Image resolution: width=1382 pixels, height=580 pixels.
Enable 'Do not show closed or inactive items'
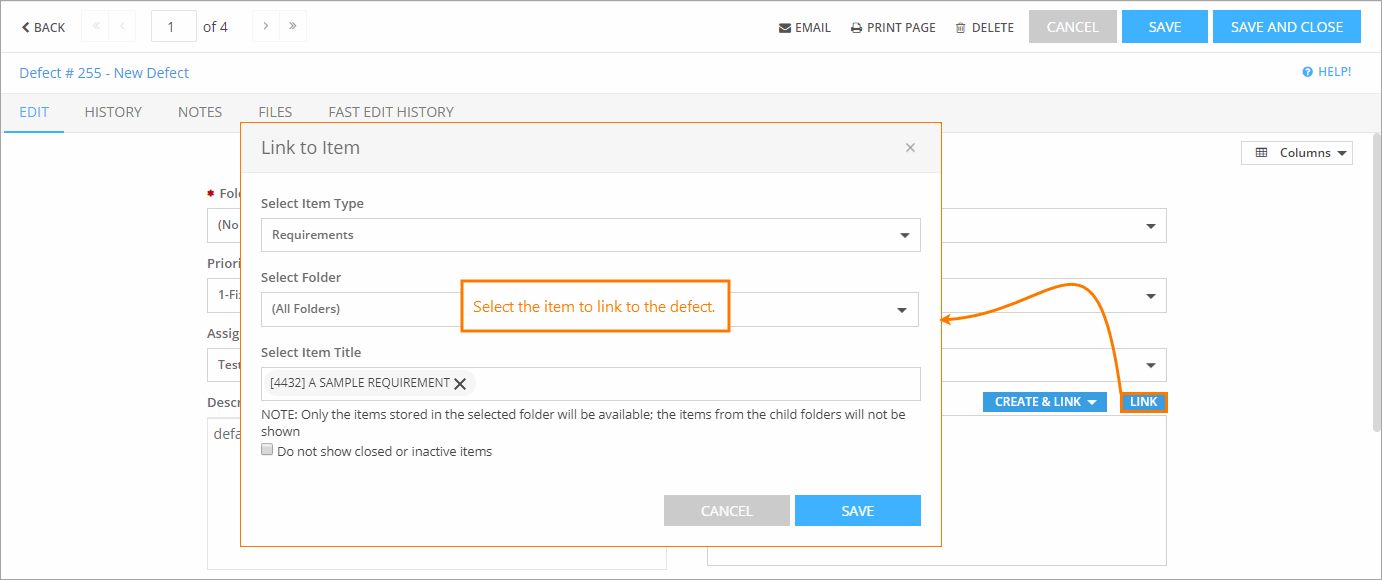pos(267,448)
